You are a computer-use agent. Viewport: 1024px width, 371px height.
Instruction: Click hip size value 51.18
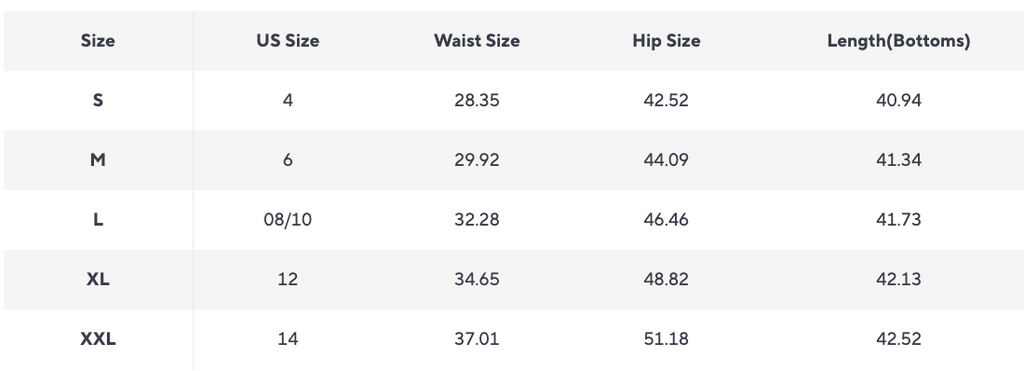tap(666, 339)
